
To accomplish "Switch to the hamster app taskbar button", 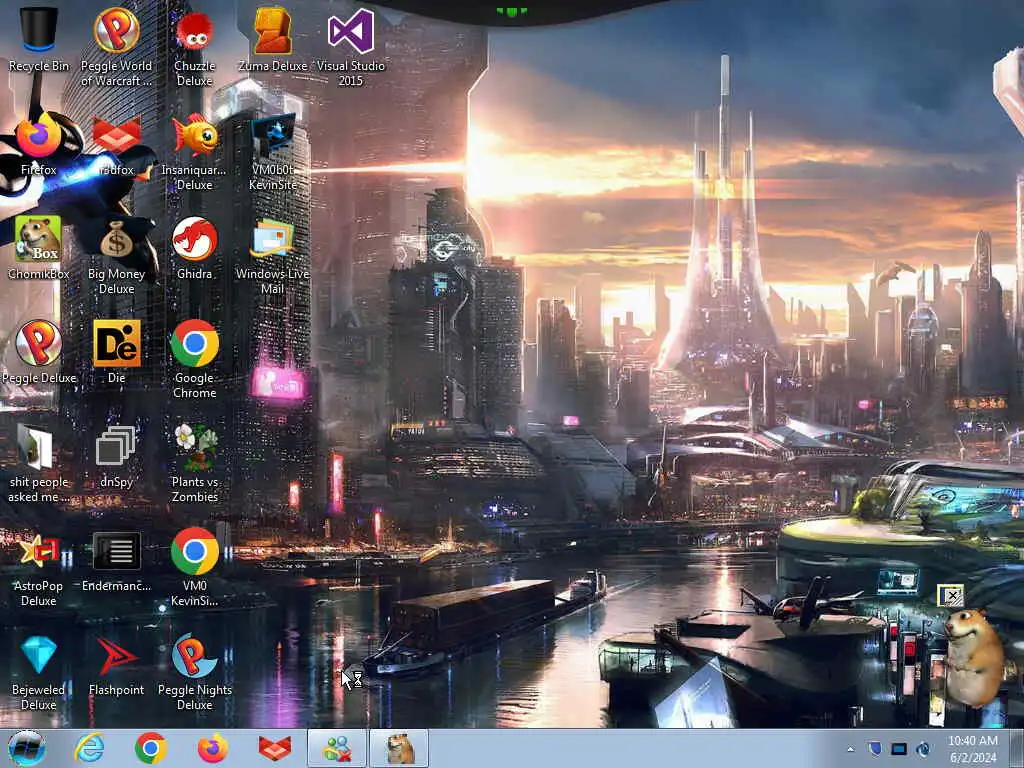I will [x=400, y=748].
